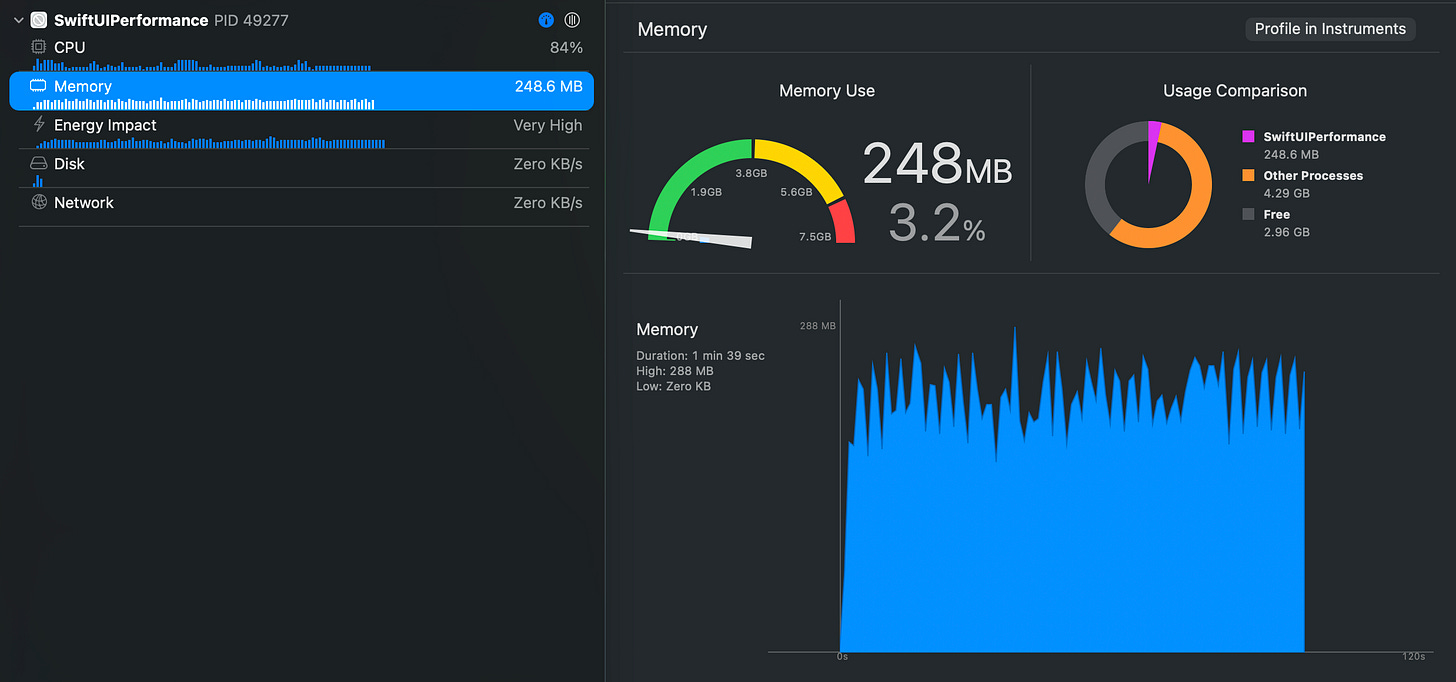Click the 3.8GB gauge label
1456x682 pixels.
(751, 173)
